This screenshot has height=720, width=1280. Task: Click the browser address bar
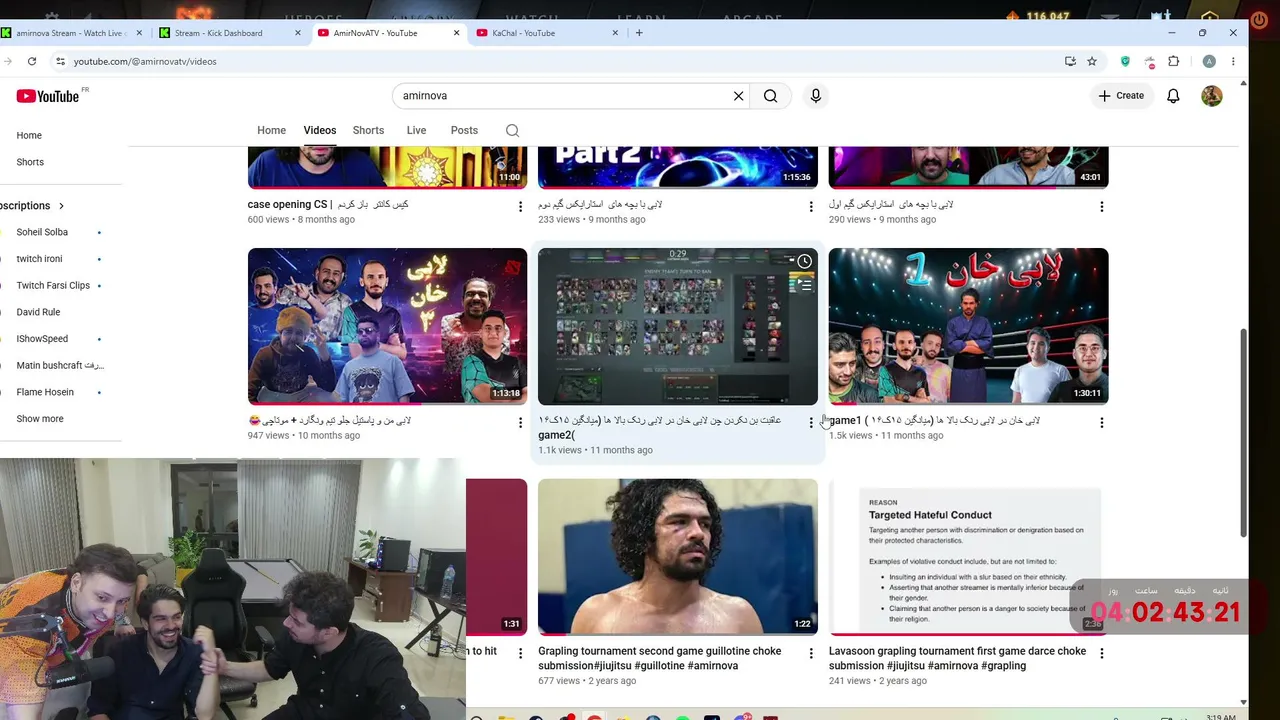560,61
